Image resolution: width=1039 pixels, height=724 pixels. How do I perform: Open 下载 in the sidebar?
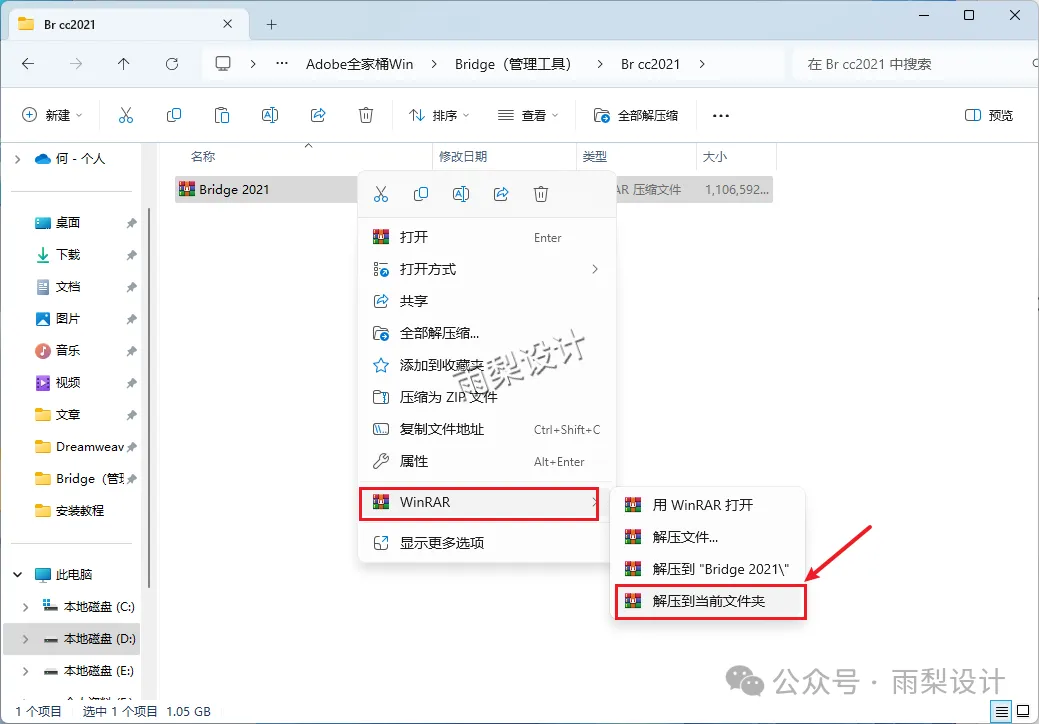tap(68, 254)
